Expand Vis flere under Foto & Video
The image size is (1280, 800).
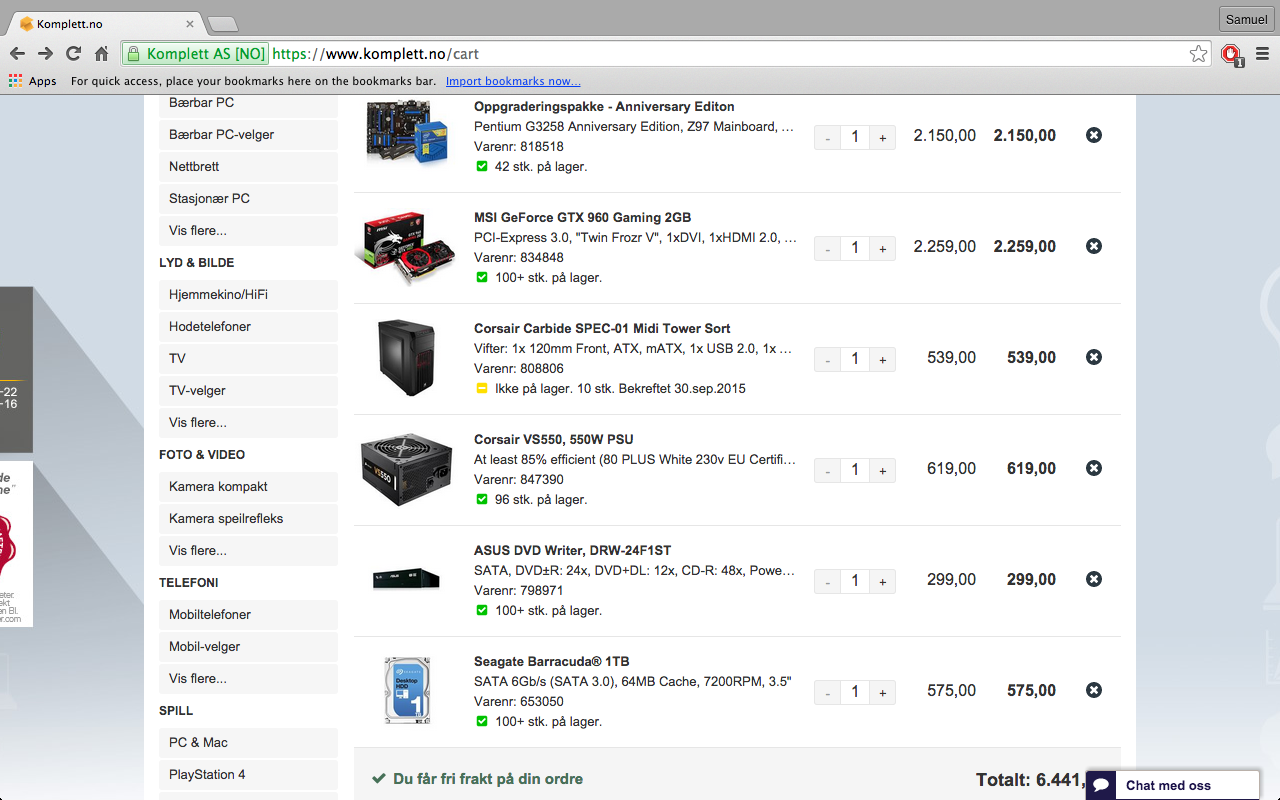click(x=248, y=550)
